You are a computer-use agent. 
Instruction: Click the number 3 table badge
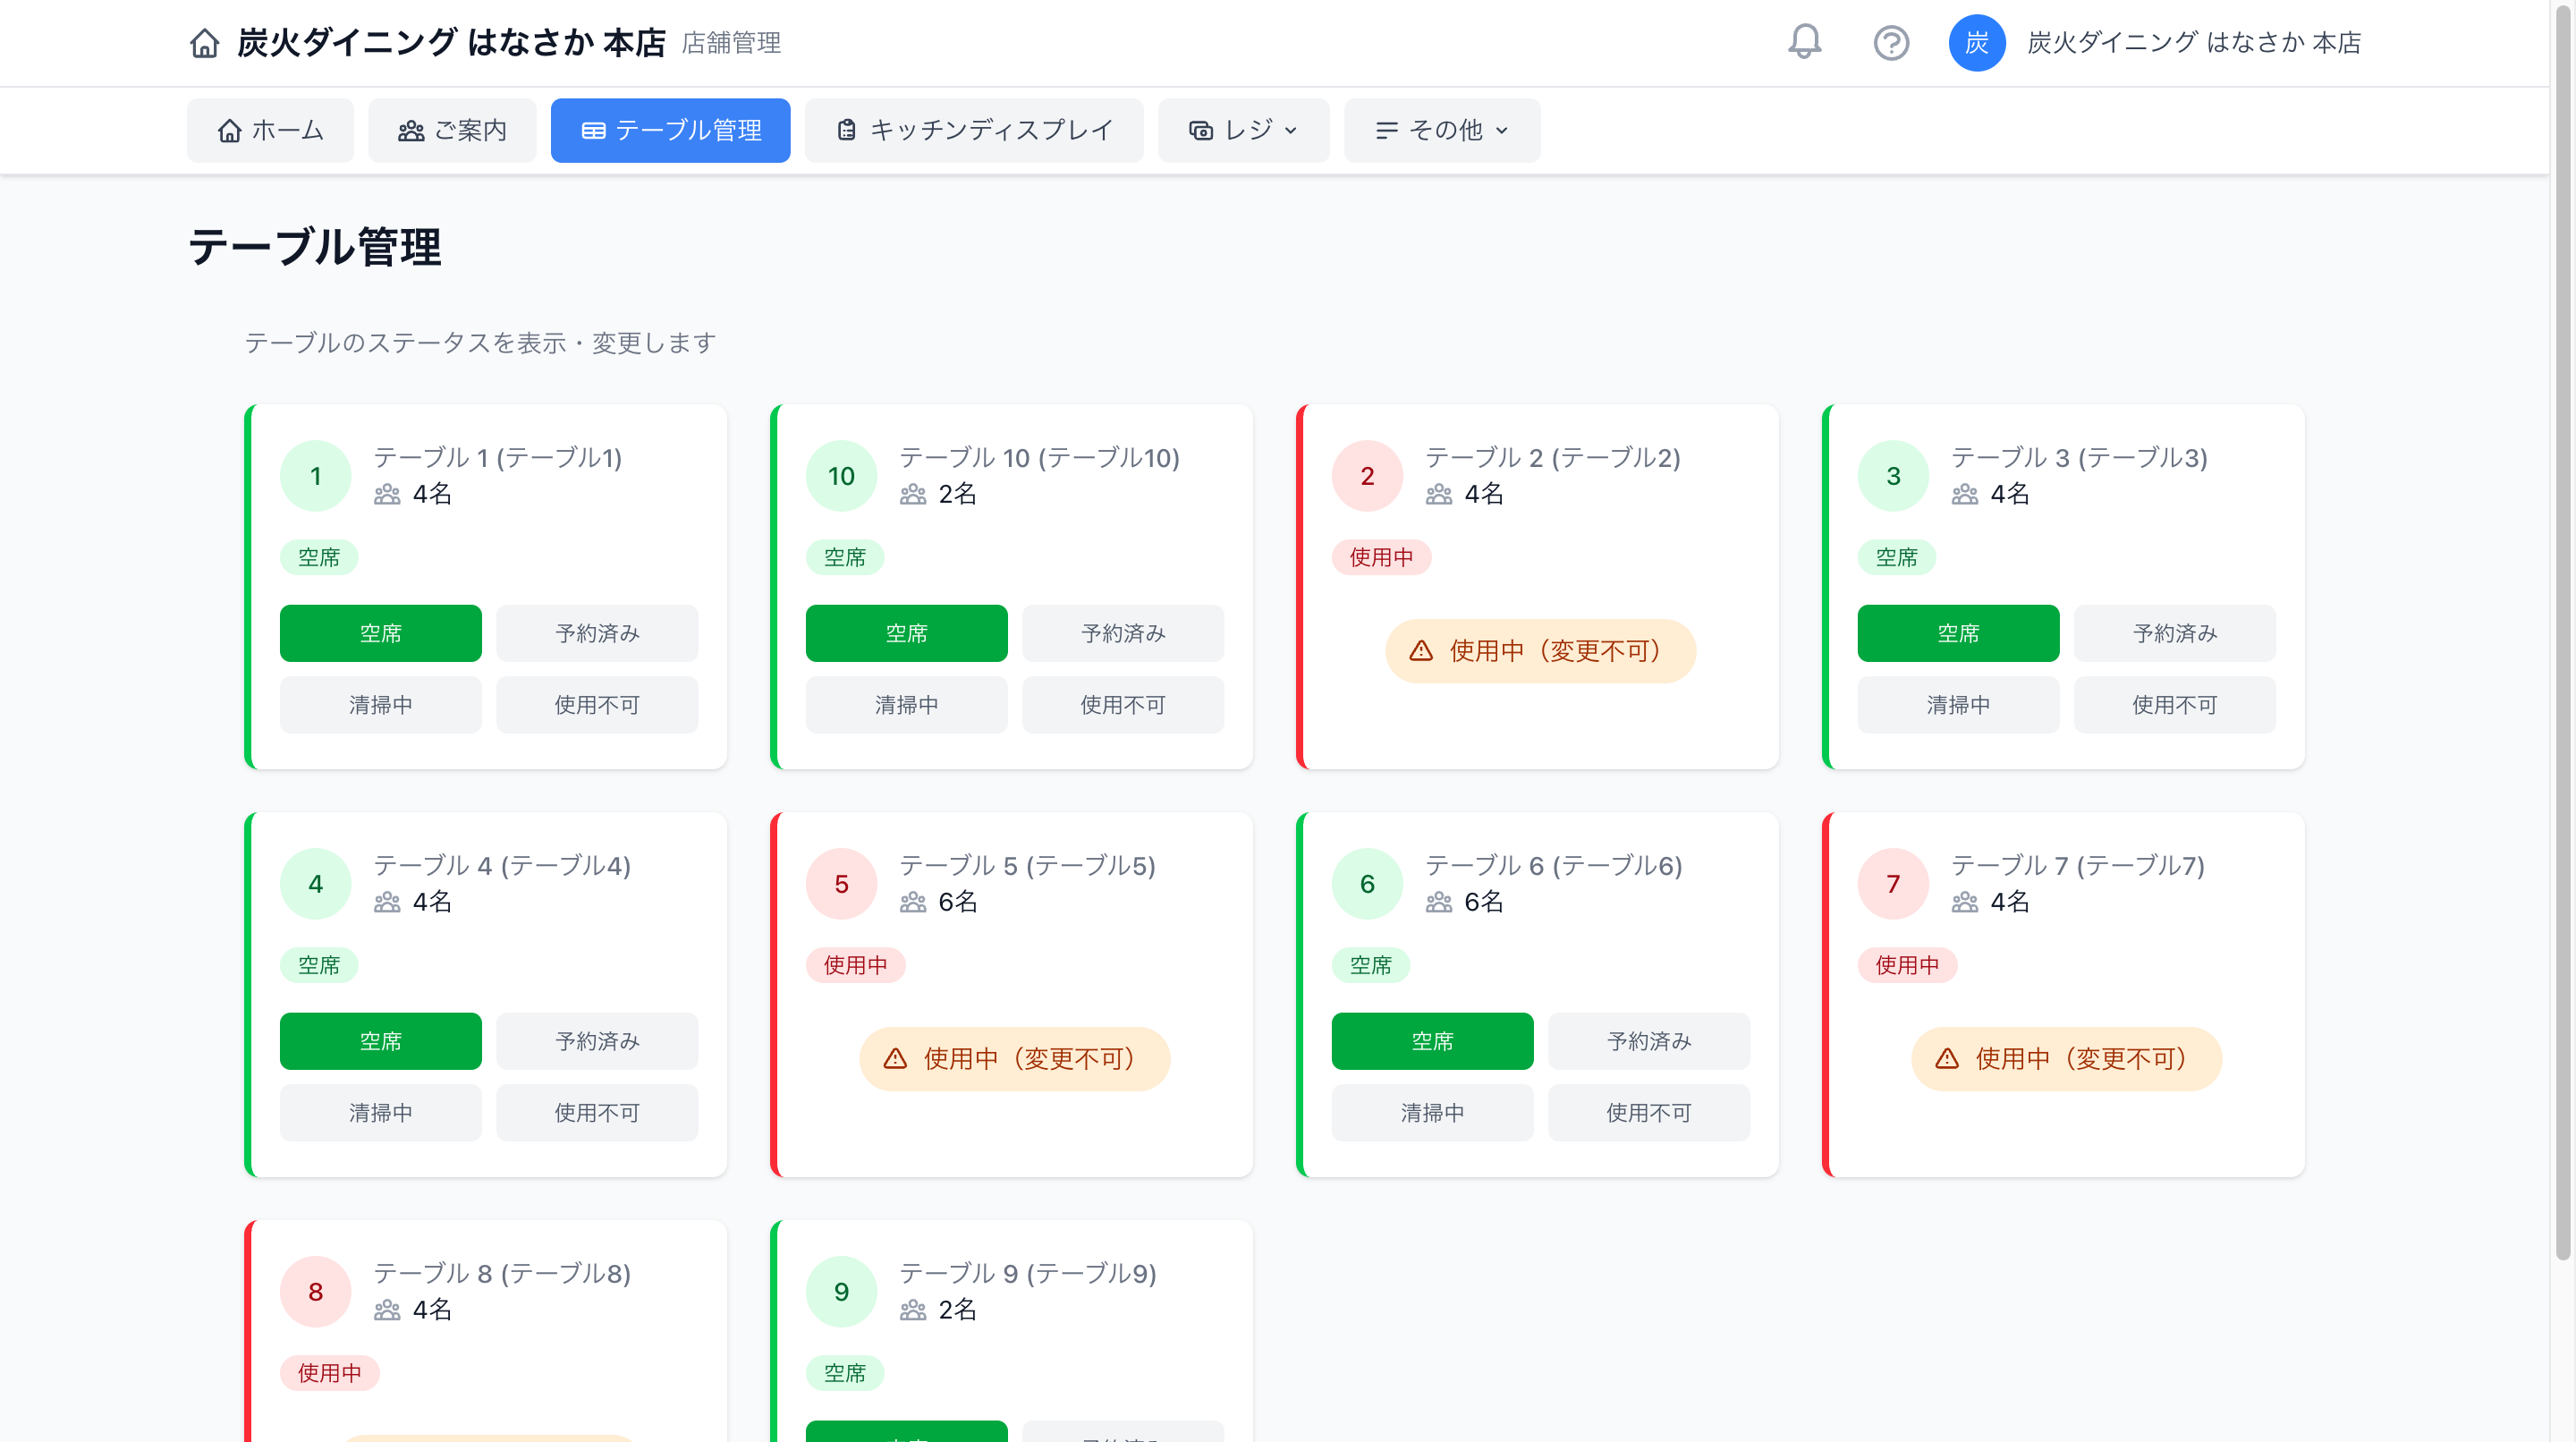click(x=1893, y=476)
